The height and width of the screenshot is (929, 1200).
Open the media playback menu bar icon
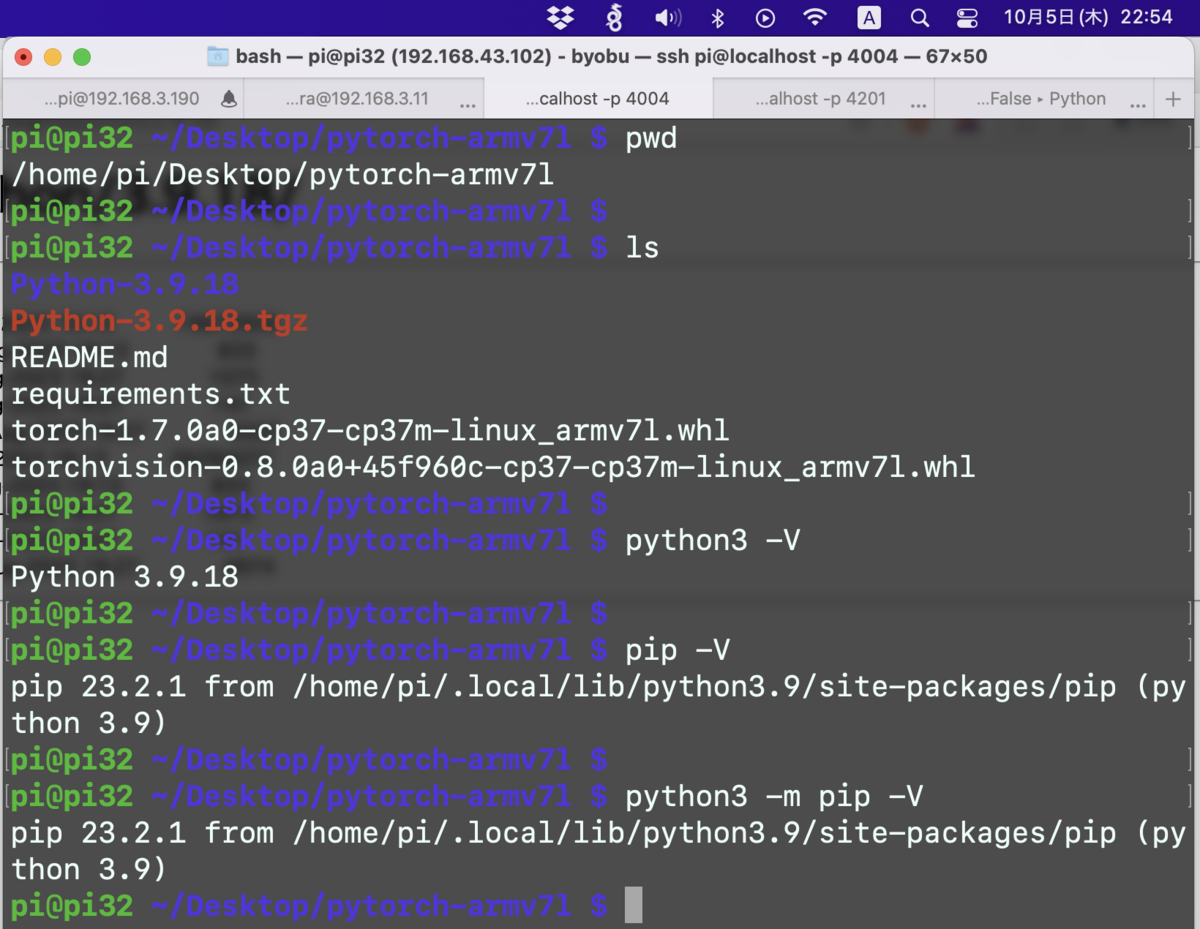tap(764, 17)
